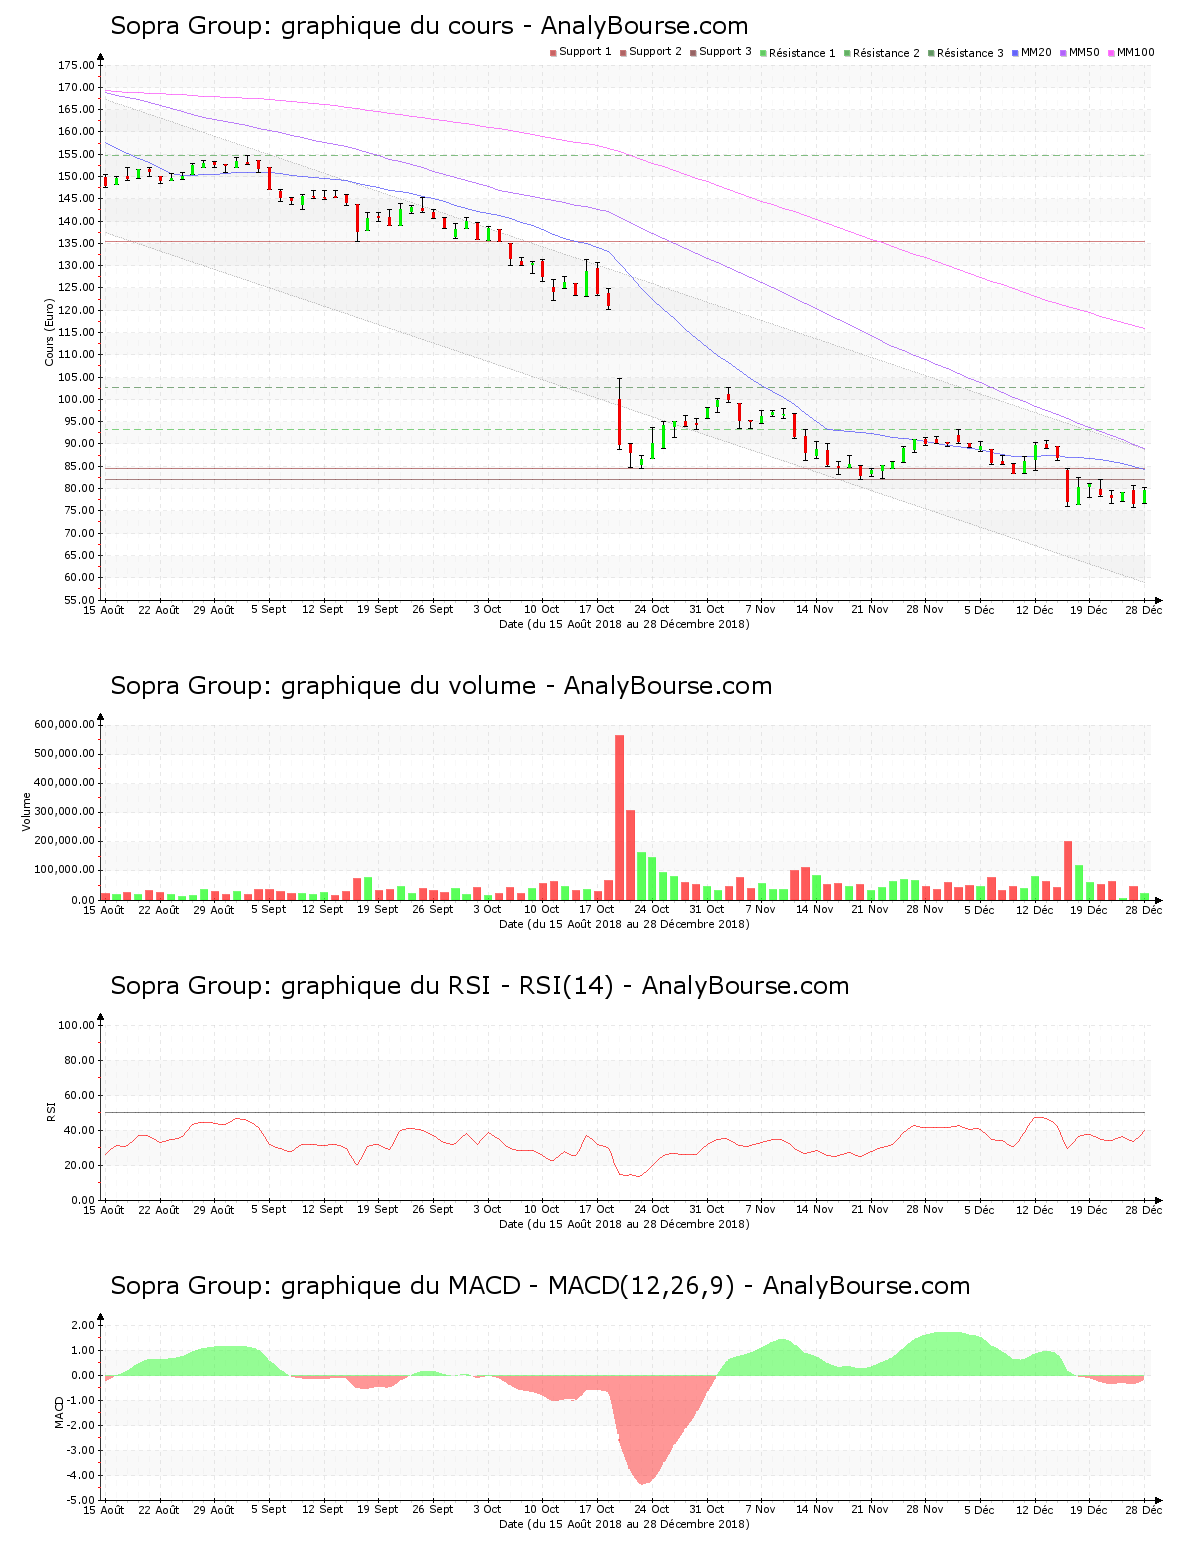Click the 'graphique du cours' chart title

pyautogui.click(x=429, y=26)
